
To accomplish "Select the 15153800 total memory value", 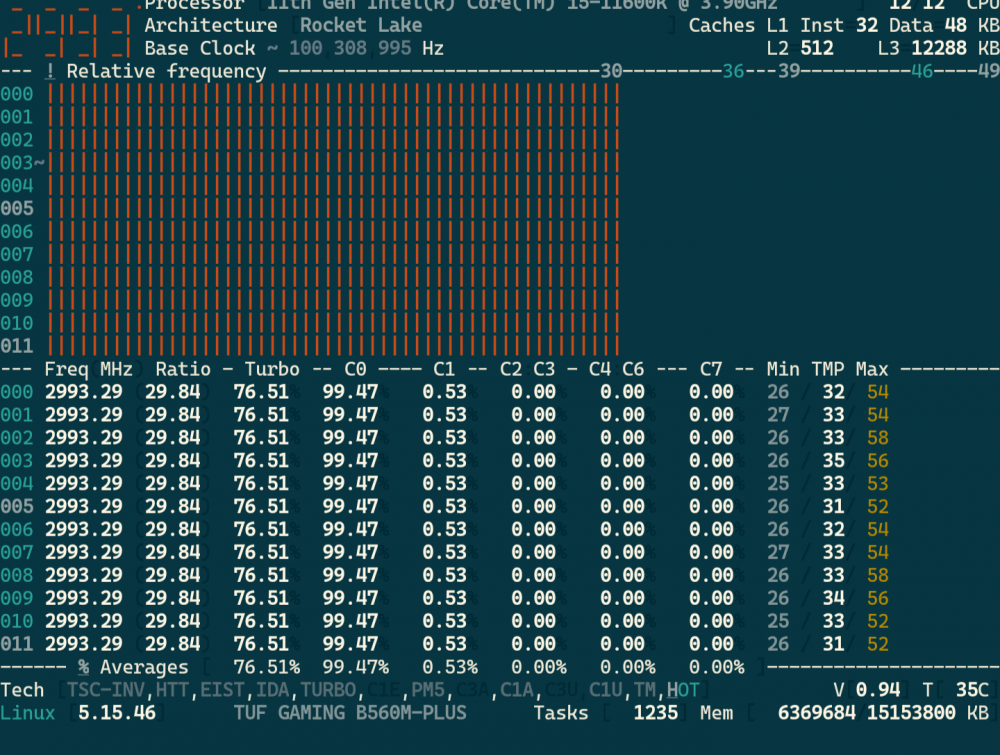I will 911,714.
